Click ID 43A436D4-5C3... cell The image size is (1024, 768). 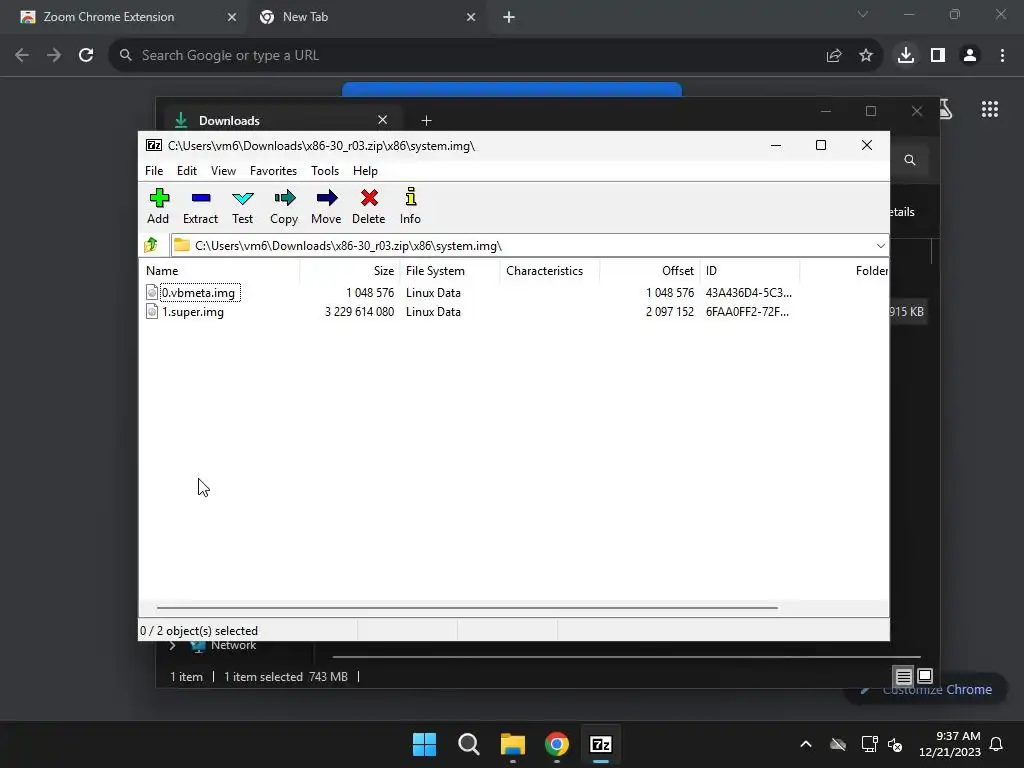[x=748, y=293]
